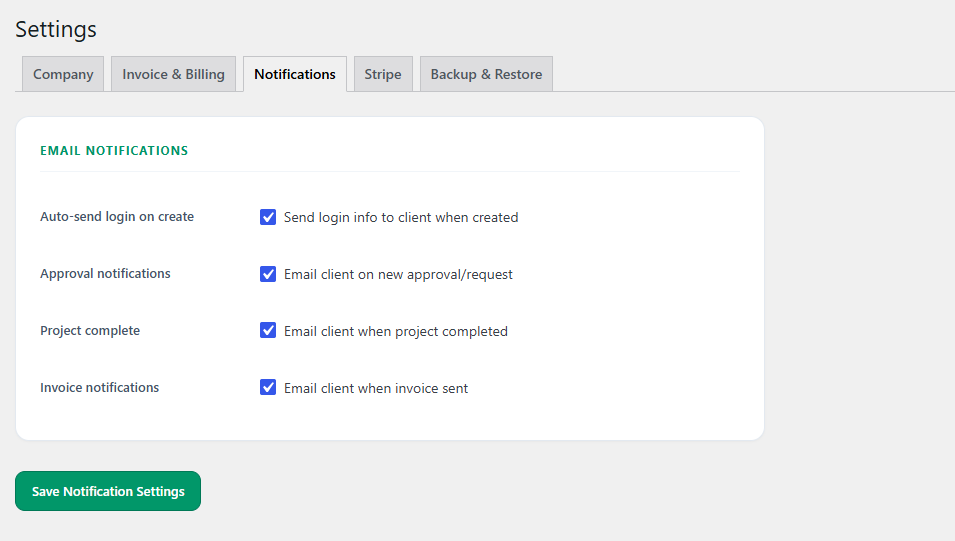955x541 pixels.
Task: Toggle Email client on new approval/request checkbox
Action: 268,274
